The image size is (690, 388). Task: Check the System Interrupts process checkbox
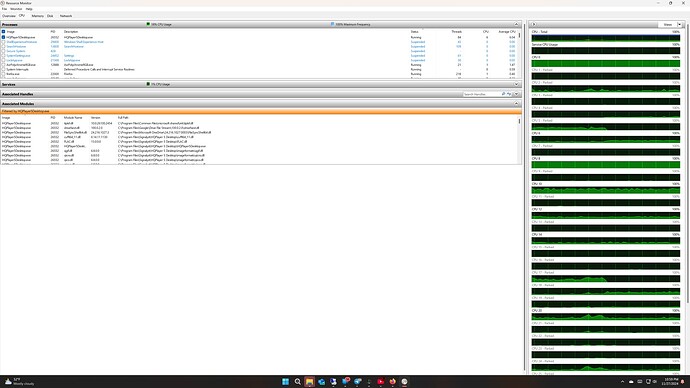coord(4,70)
